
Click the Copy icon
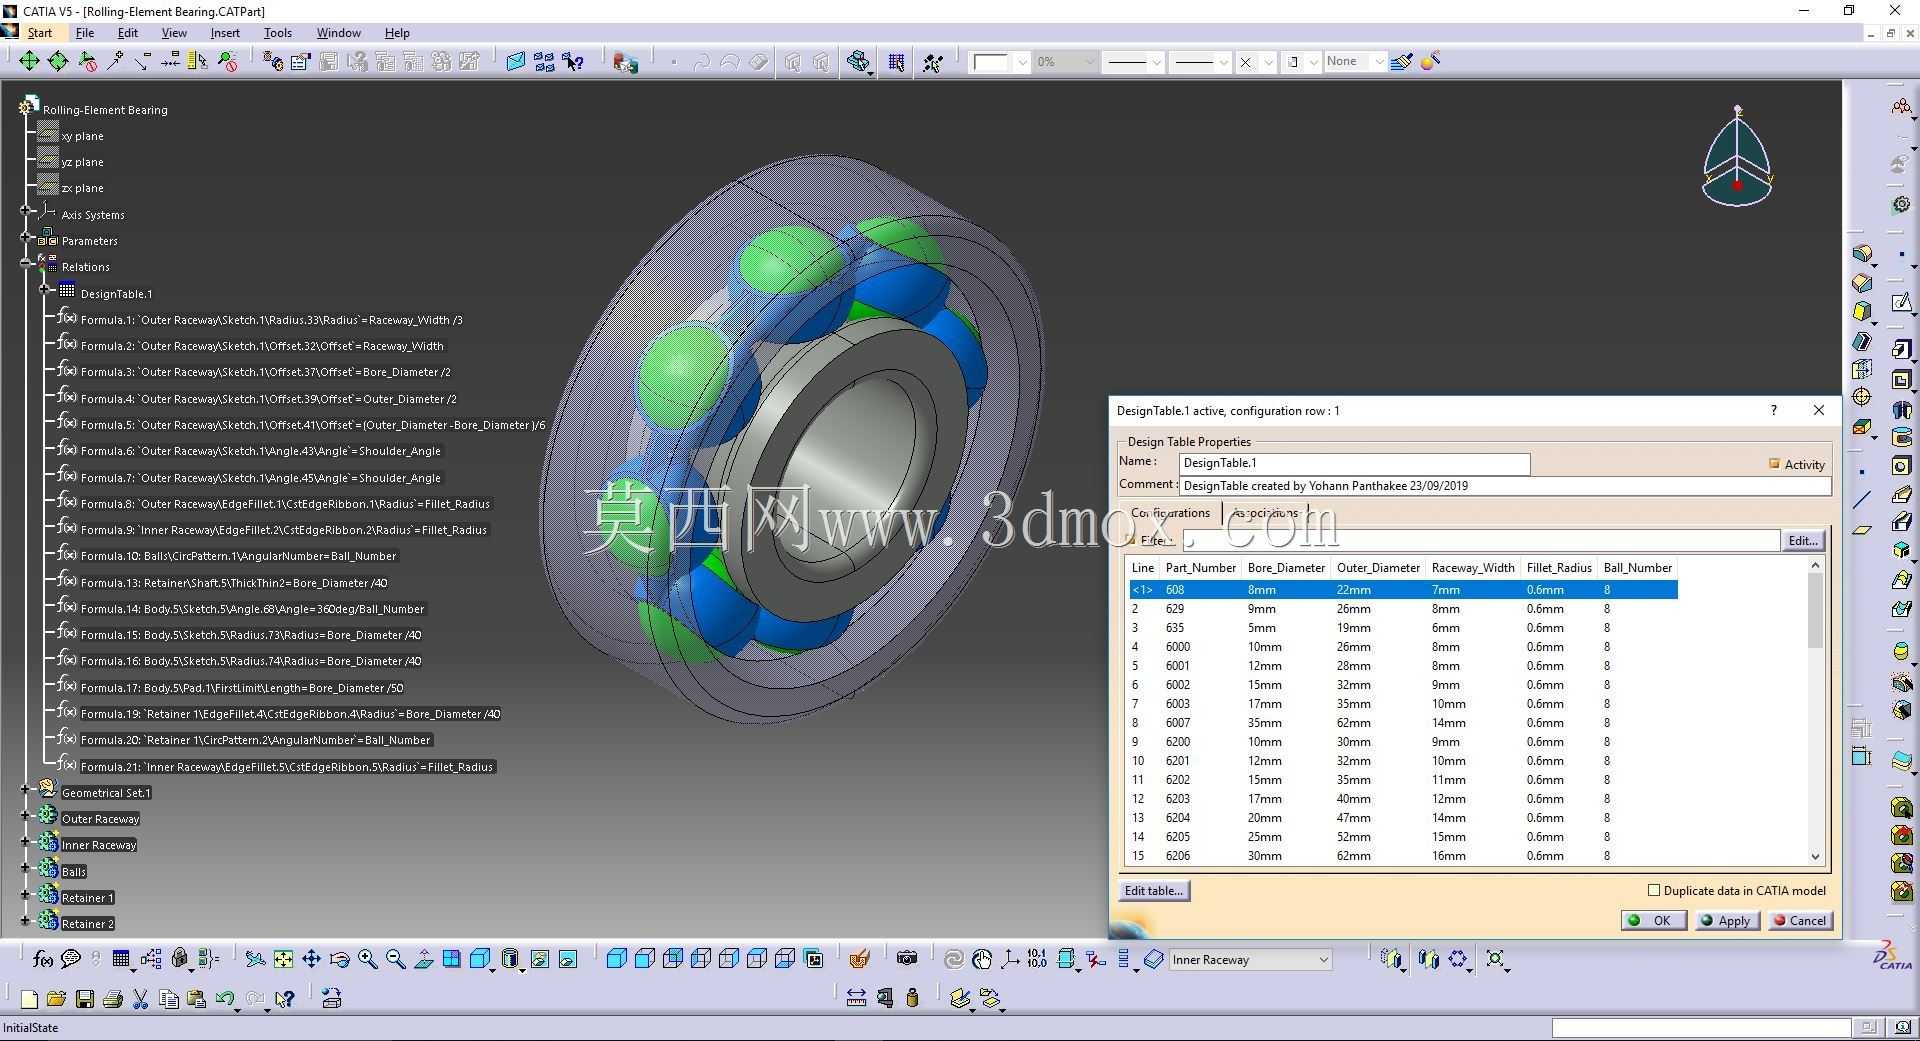pyautogui.click(x=168, y=998)
